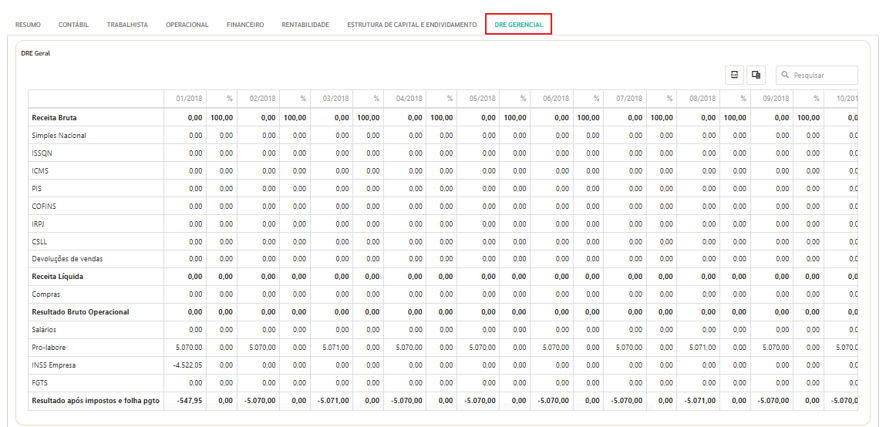The height and width of the screenshot is (427, 886).
Task: Click the INSS Empresa row label
Action: point(53,365)
